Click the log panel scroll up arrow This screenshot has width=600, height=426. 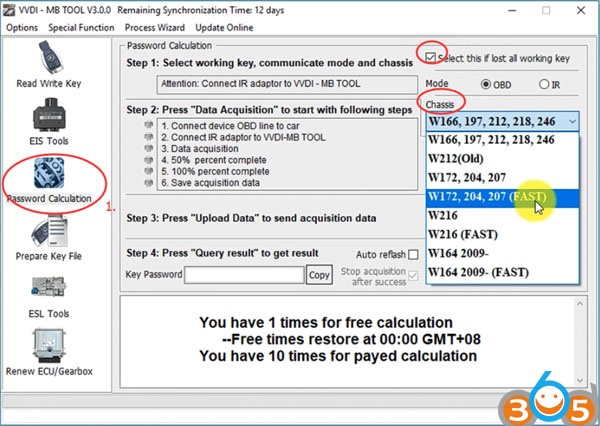click(580, 304)
